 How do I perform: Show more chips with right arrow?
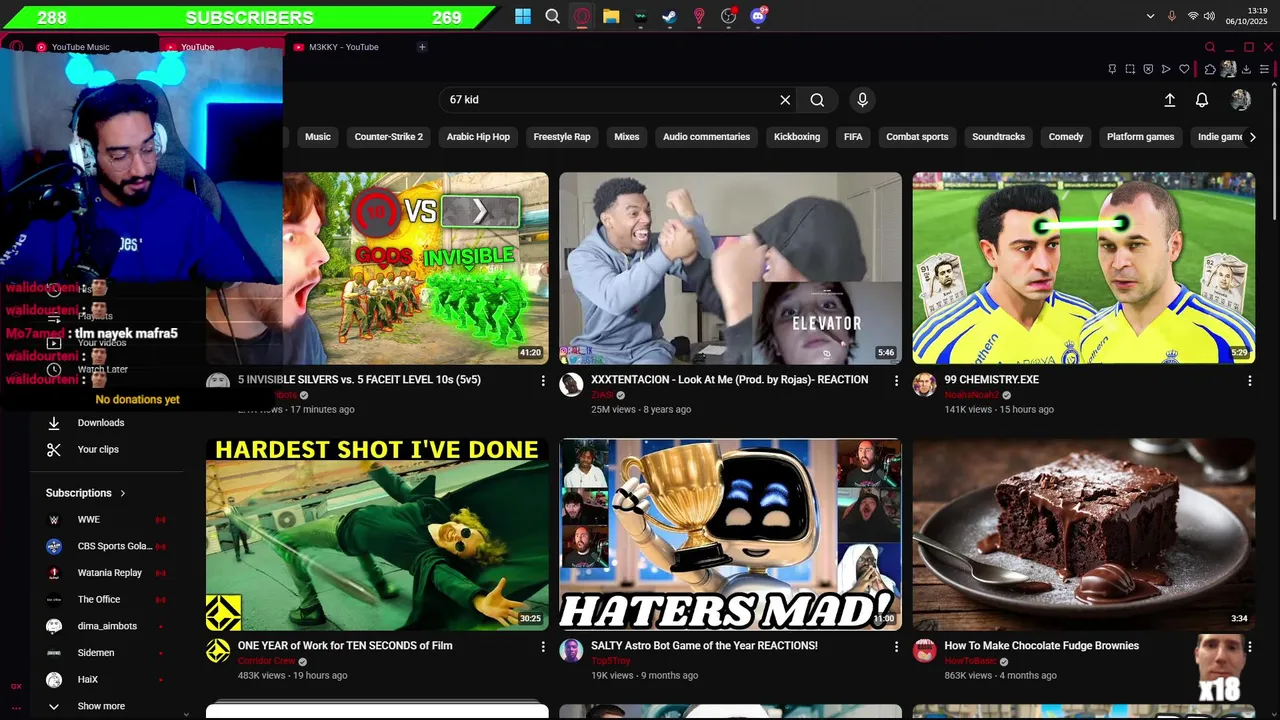click(1252, 137)
